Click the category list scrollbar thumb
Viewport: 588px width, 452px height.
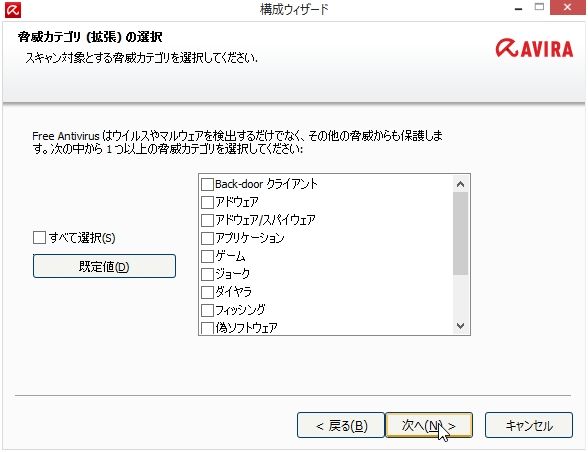[x=460, y=233]
